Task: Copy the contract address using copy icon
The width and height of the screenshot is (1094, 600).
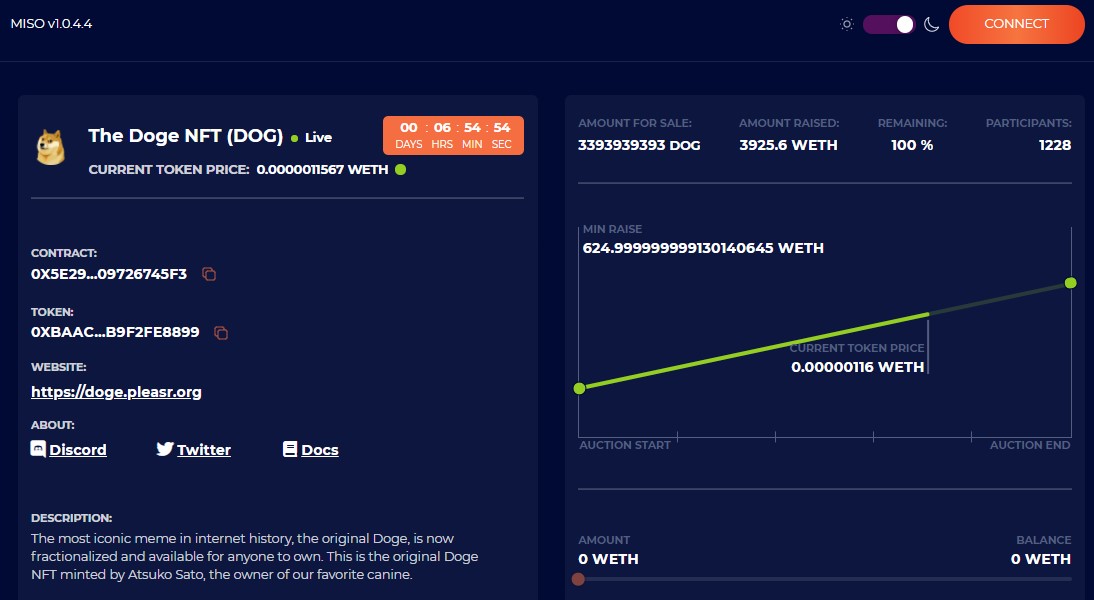Action: click(x=209, y=274)
